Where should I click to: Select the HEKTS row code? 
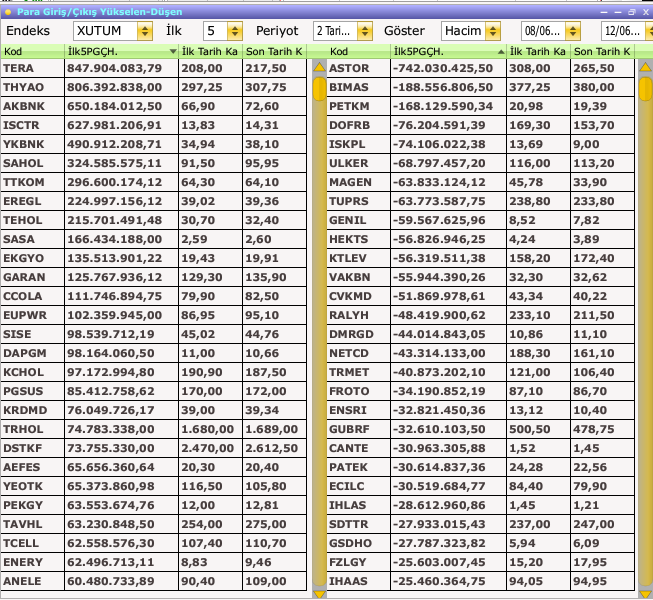point(349,239)
